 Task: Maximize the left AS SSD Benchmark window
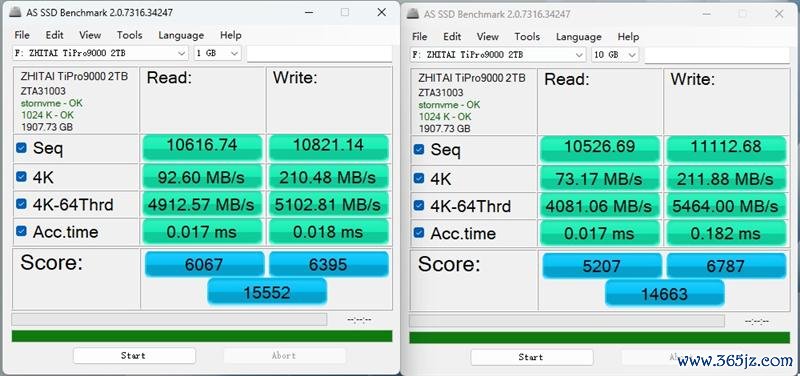345,12
